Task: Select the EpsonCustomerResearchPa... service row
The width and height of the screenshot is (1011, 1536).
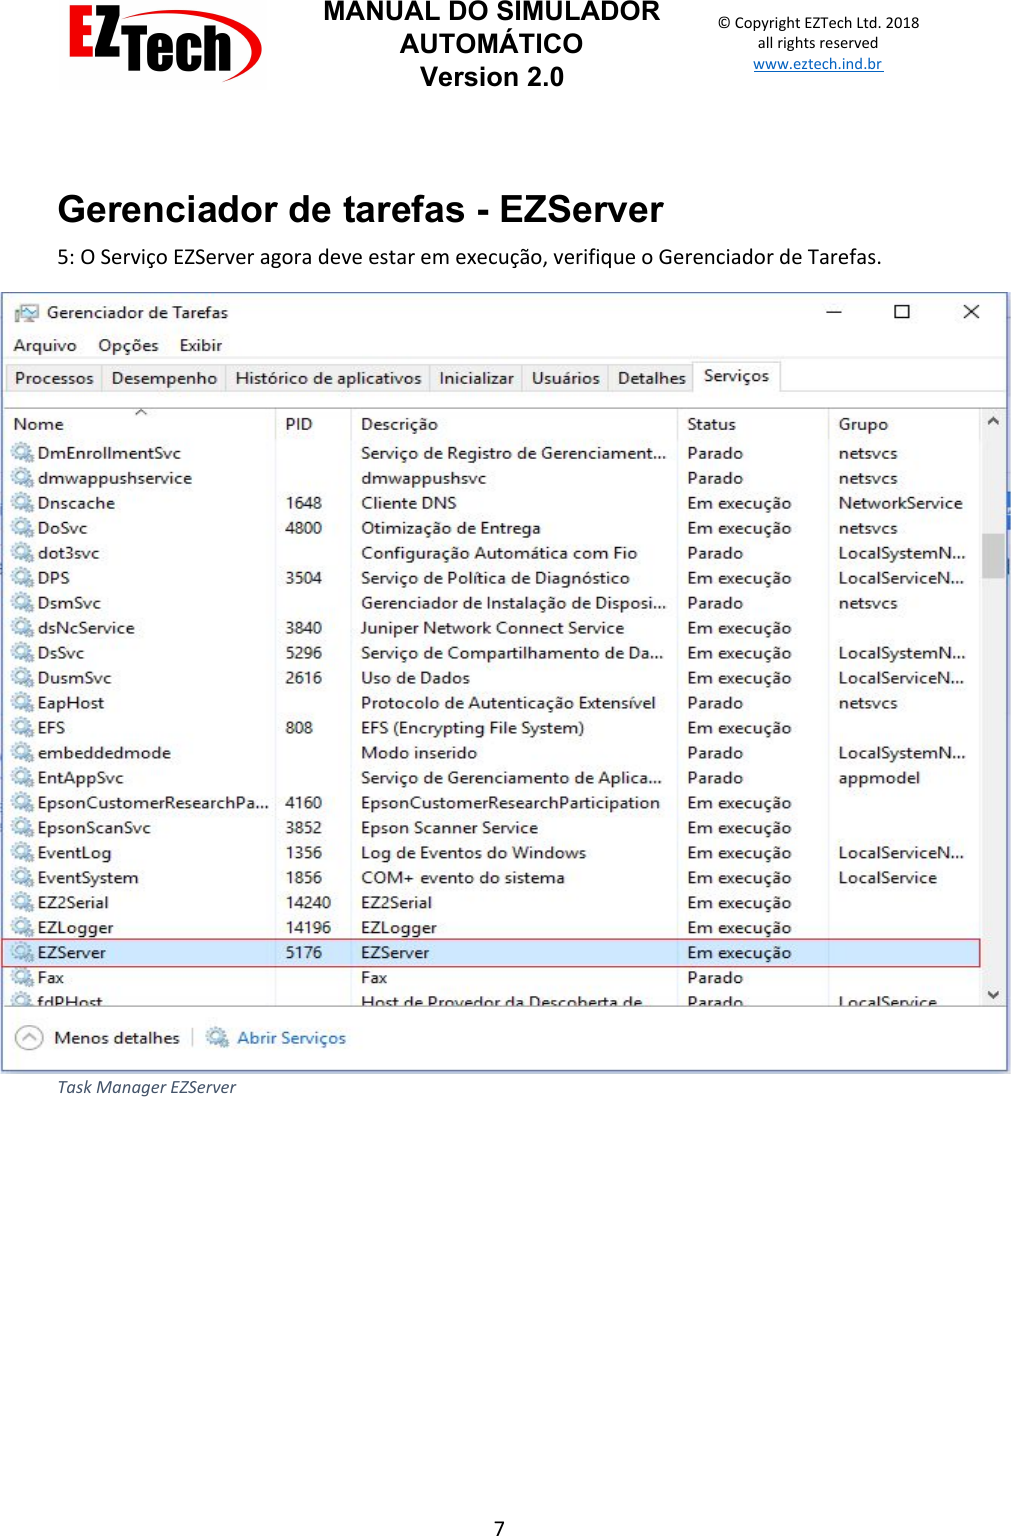Action: [491, 802]
